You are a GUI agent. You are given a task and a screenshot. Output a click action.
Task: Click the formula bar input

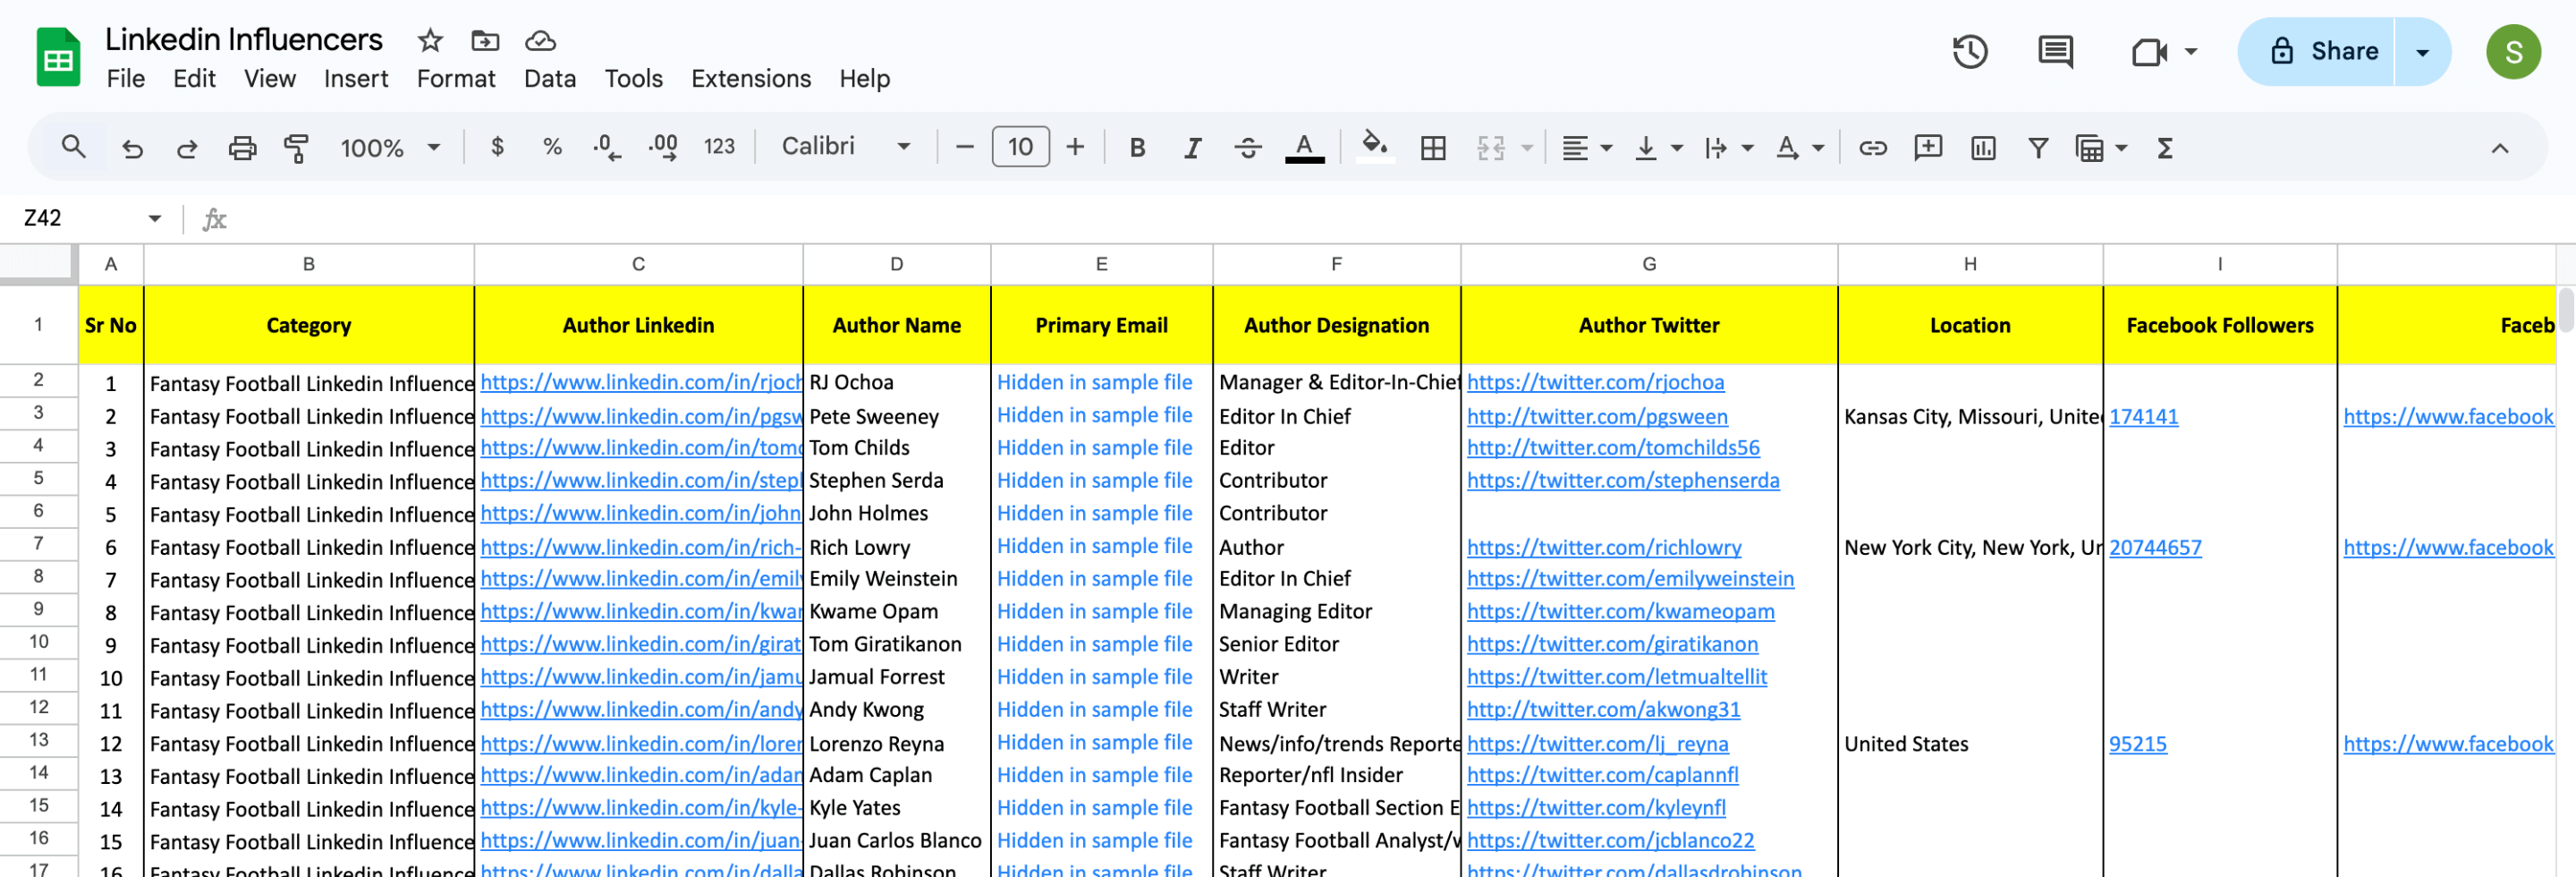click(1400, 218)
